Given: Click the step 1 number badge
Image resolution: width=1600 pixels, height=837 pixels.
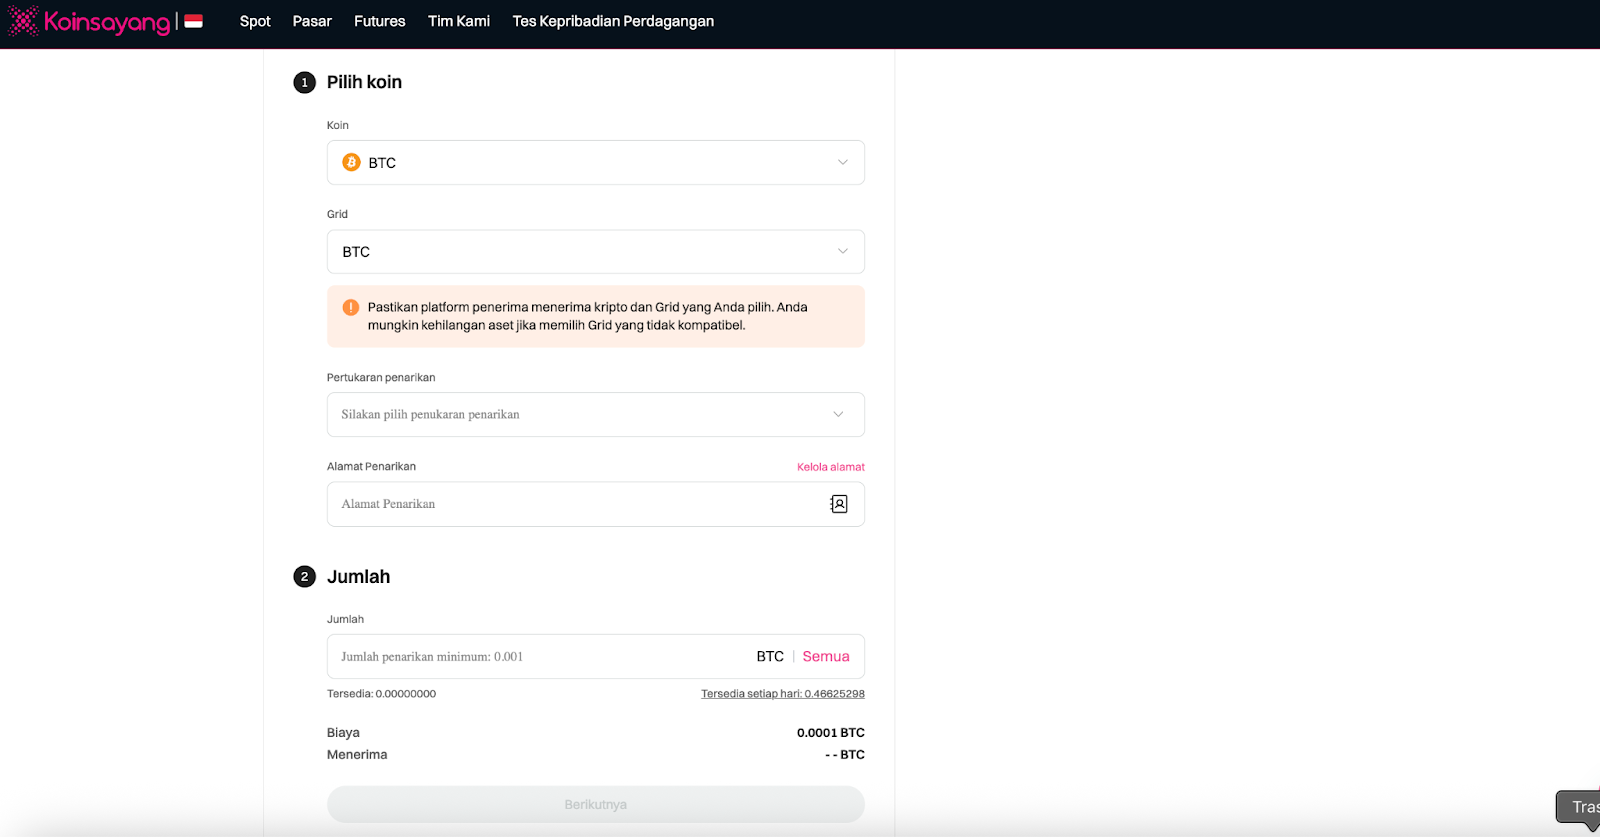Looking at the screenshot, I should click(x=304, y=83).
